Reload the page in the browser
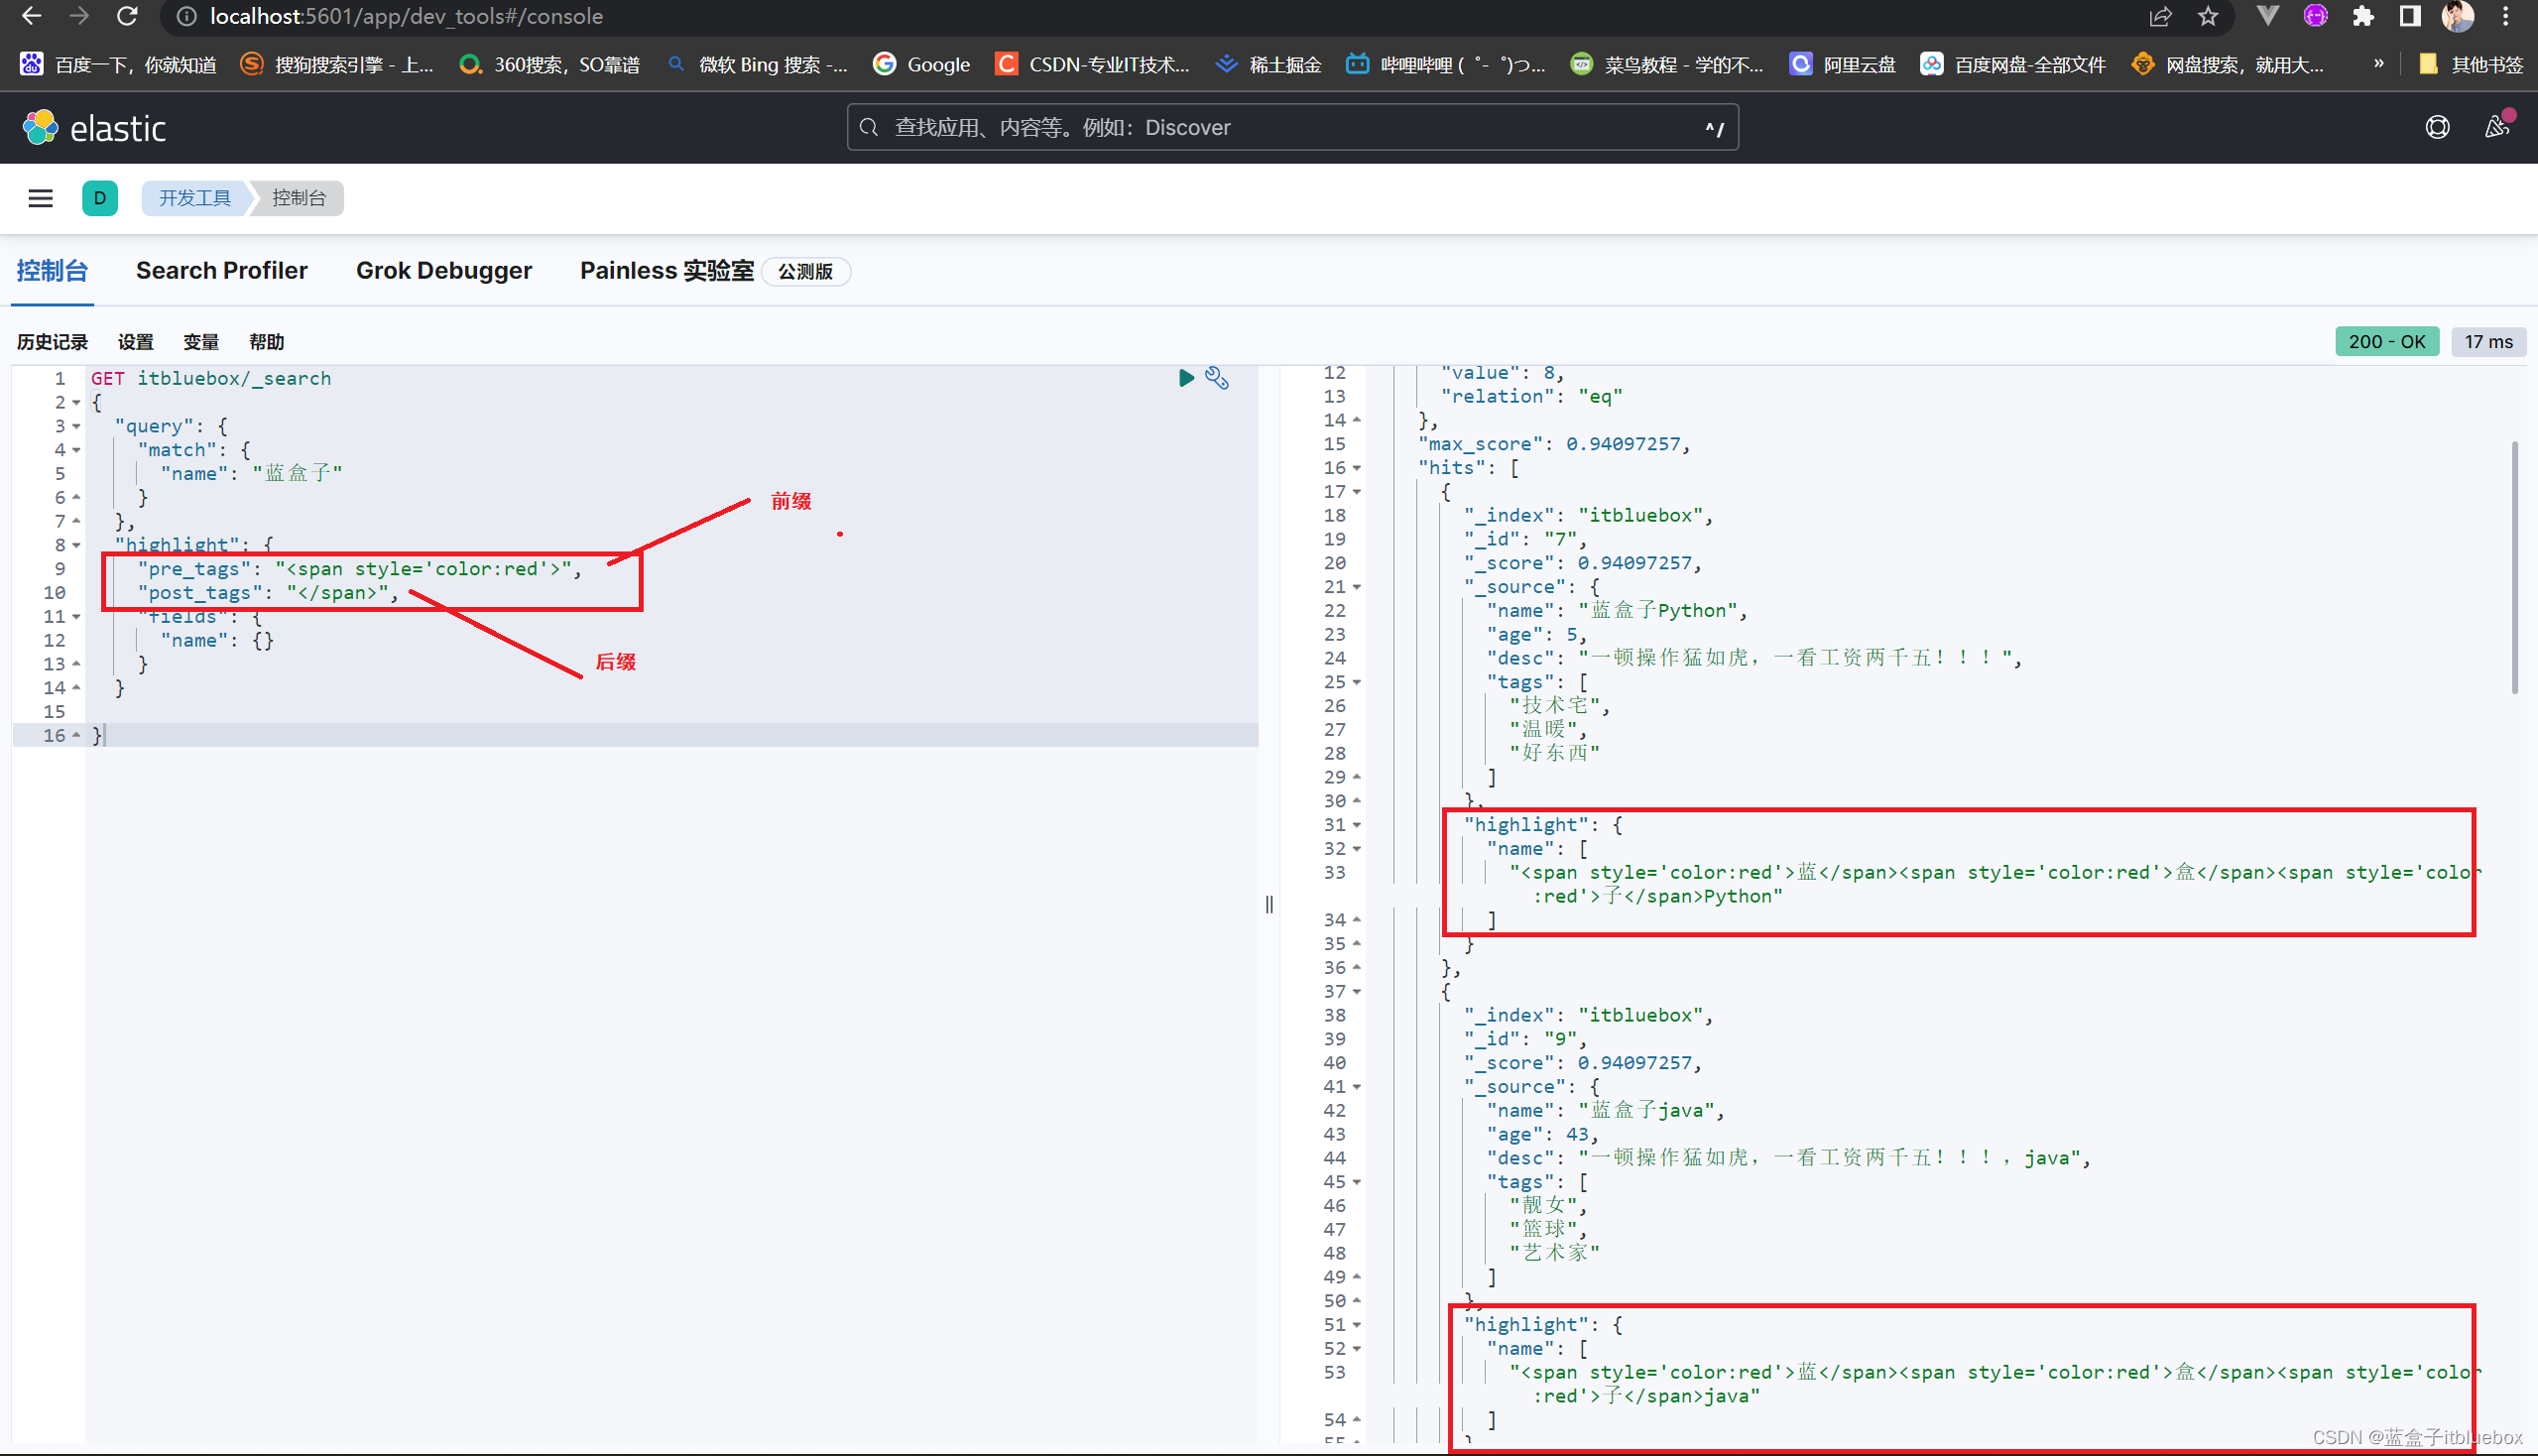 (127, 16)
